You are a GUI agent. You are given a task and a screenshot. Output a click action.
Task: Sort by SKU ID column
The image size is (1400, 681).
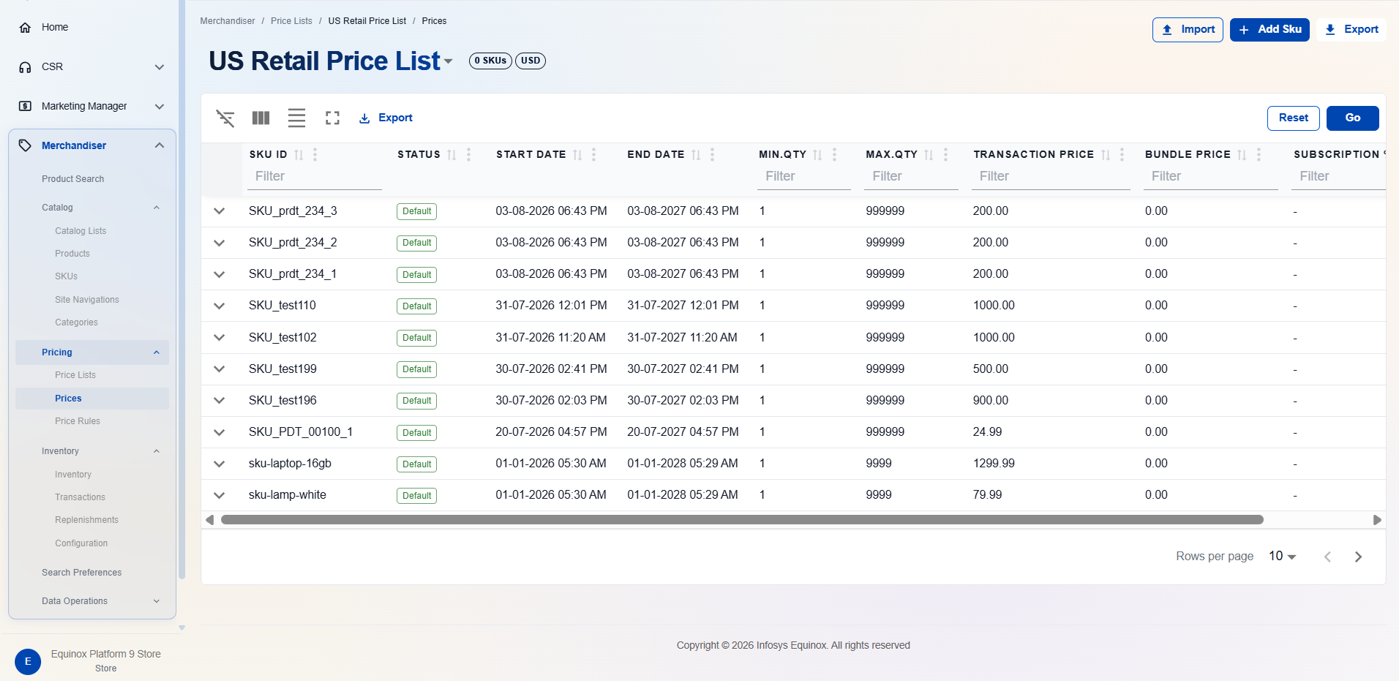click(299, 155)
